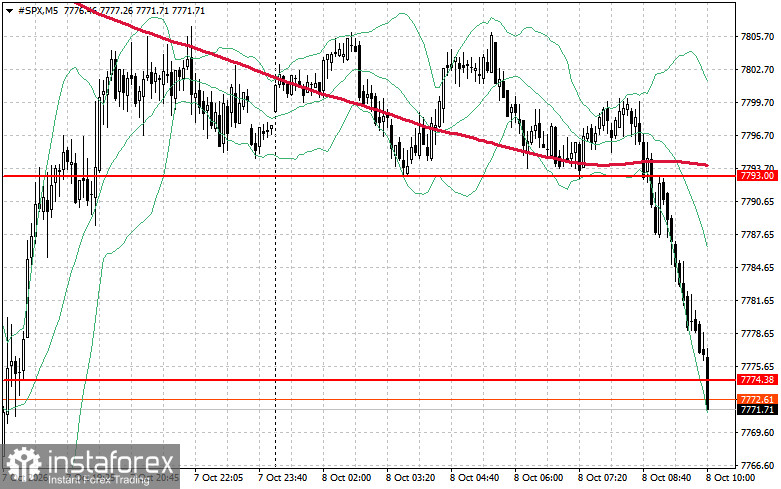
Task: Select the 8 Oct 10:00 time label
Action: tap(730, 478)
